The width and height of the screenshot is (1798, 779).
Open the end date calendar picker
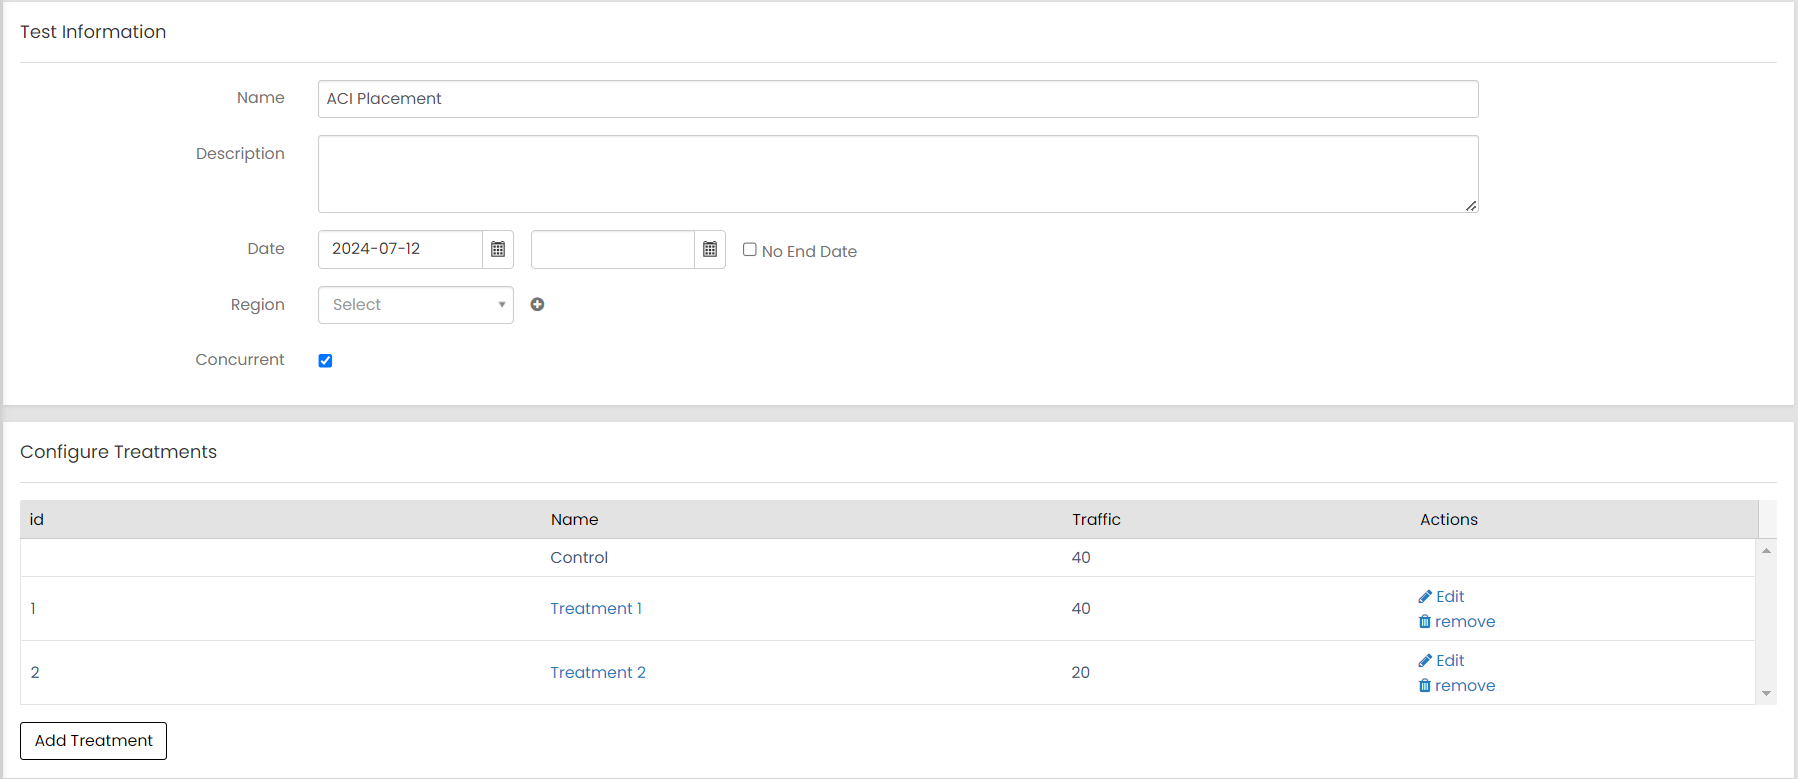710,249
